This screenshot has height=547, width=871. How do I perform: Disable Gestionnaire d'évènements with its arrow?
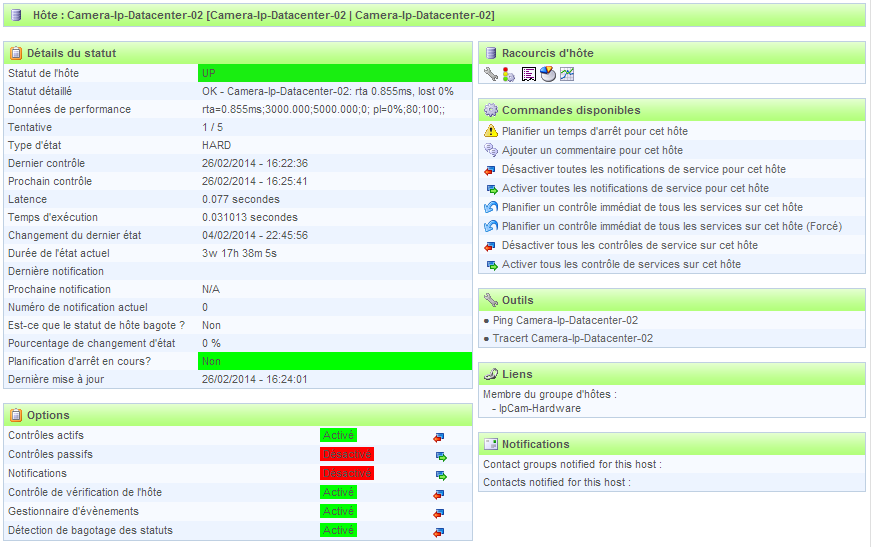[439, 514]
